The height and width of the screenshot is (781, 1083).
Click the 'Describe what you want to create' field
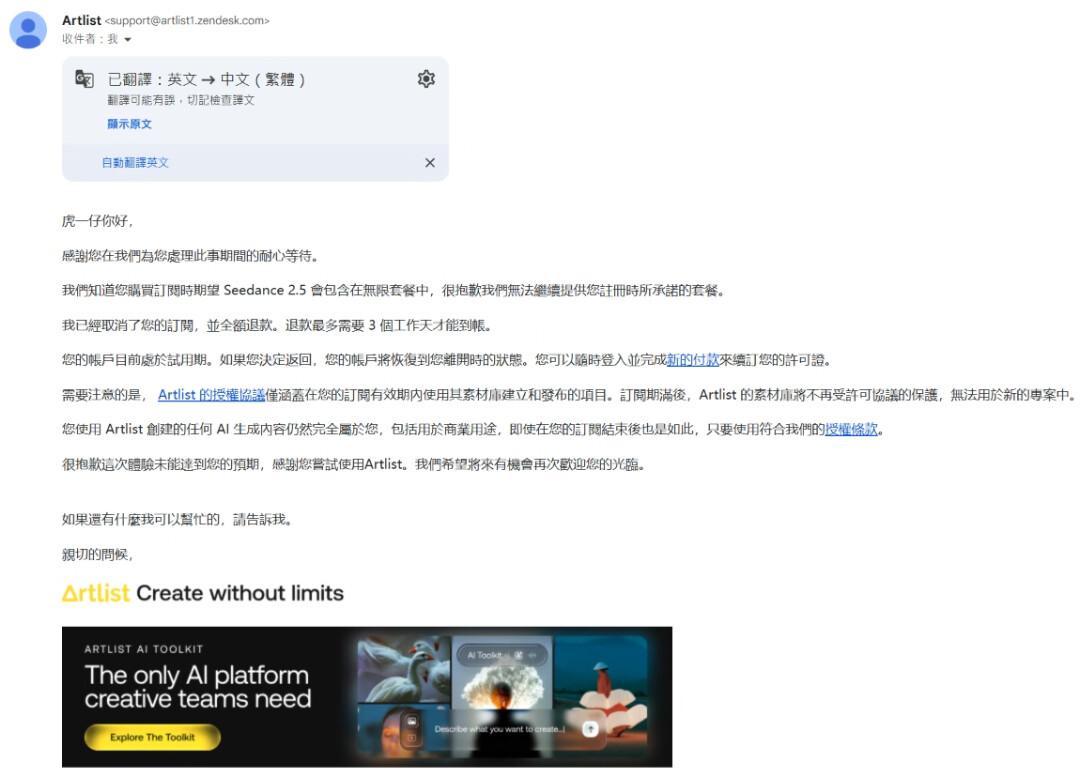pyautogui.click(x=500, y=729)
